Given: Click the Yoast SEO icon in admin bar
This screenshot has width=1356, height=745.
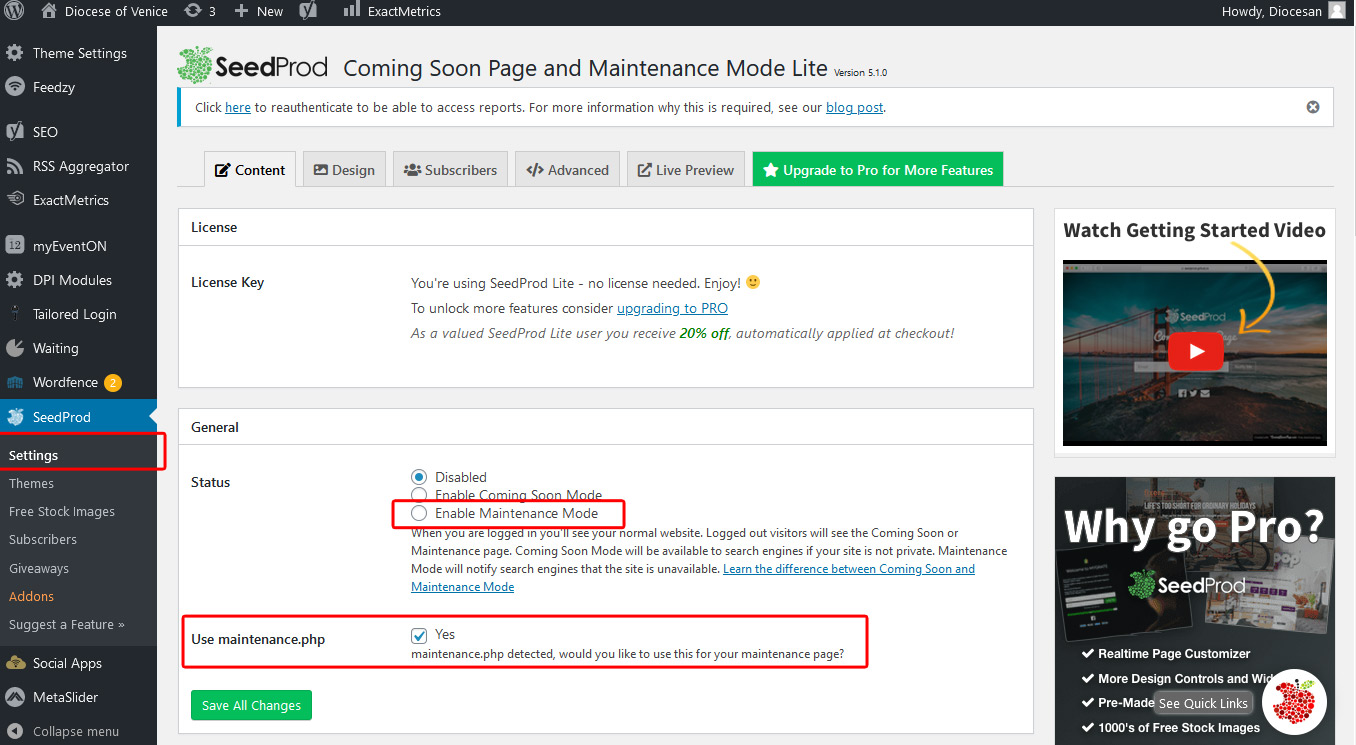Looking at the screenshot, I should pyautogui.click(x=310, y=11).
